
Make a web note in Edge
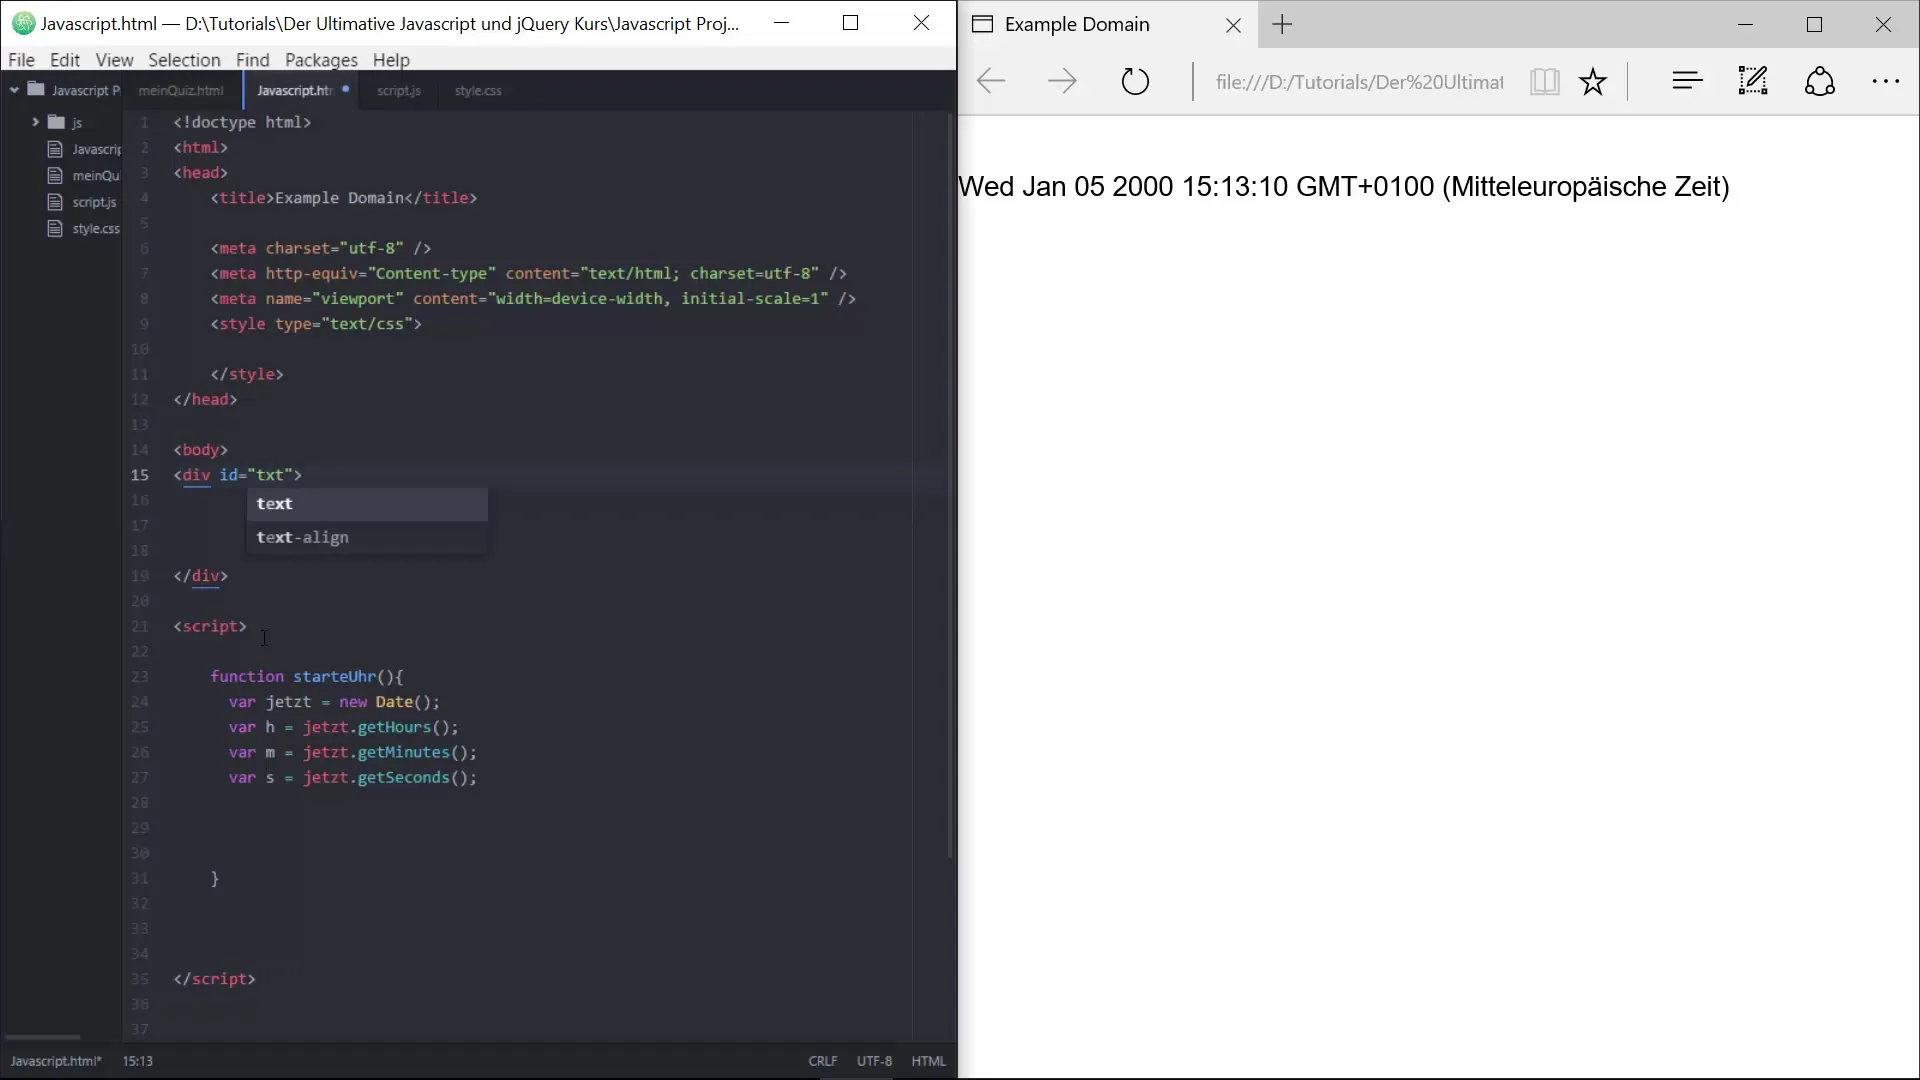click(x=1753, y=81)
